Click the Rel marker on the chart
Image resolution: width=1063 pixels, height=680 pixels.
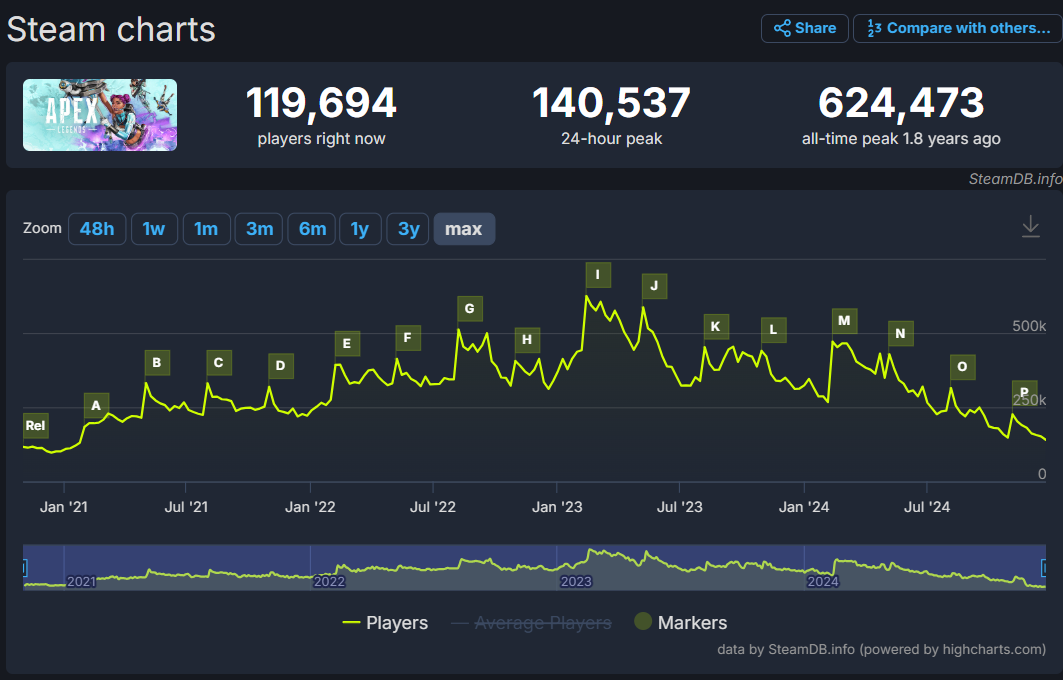pos(35,426)
